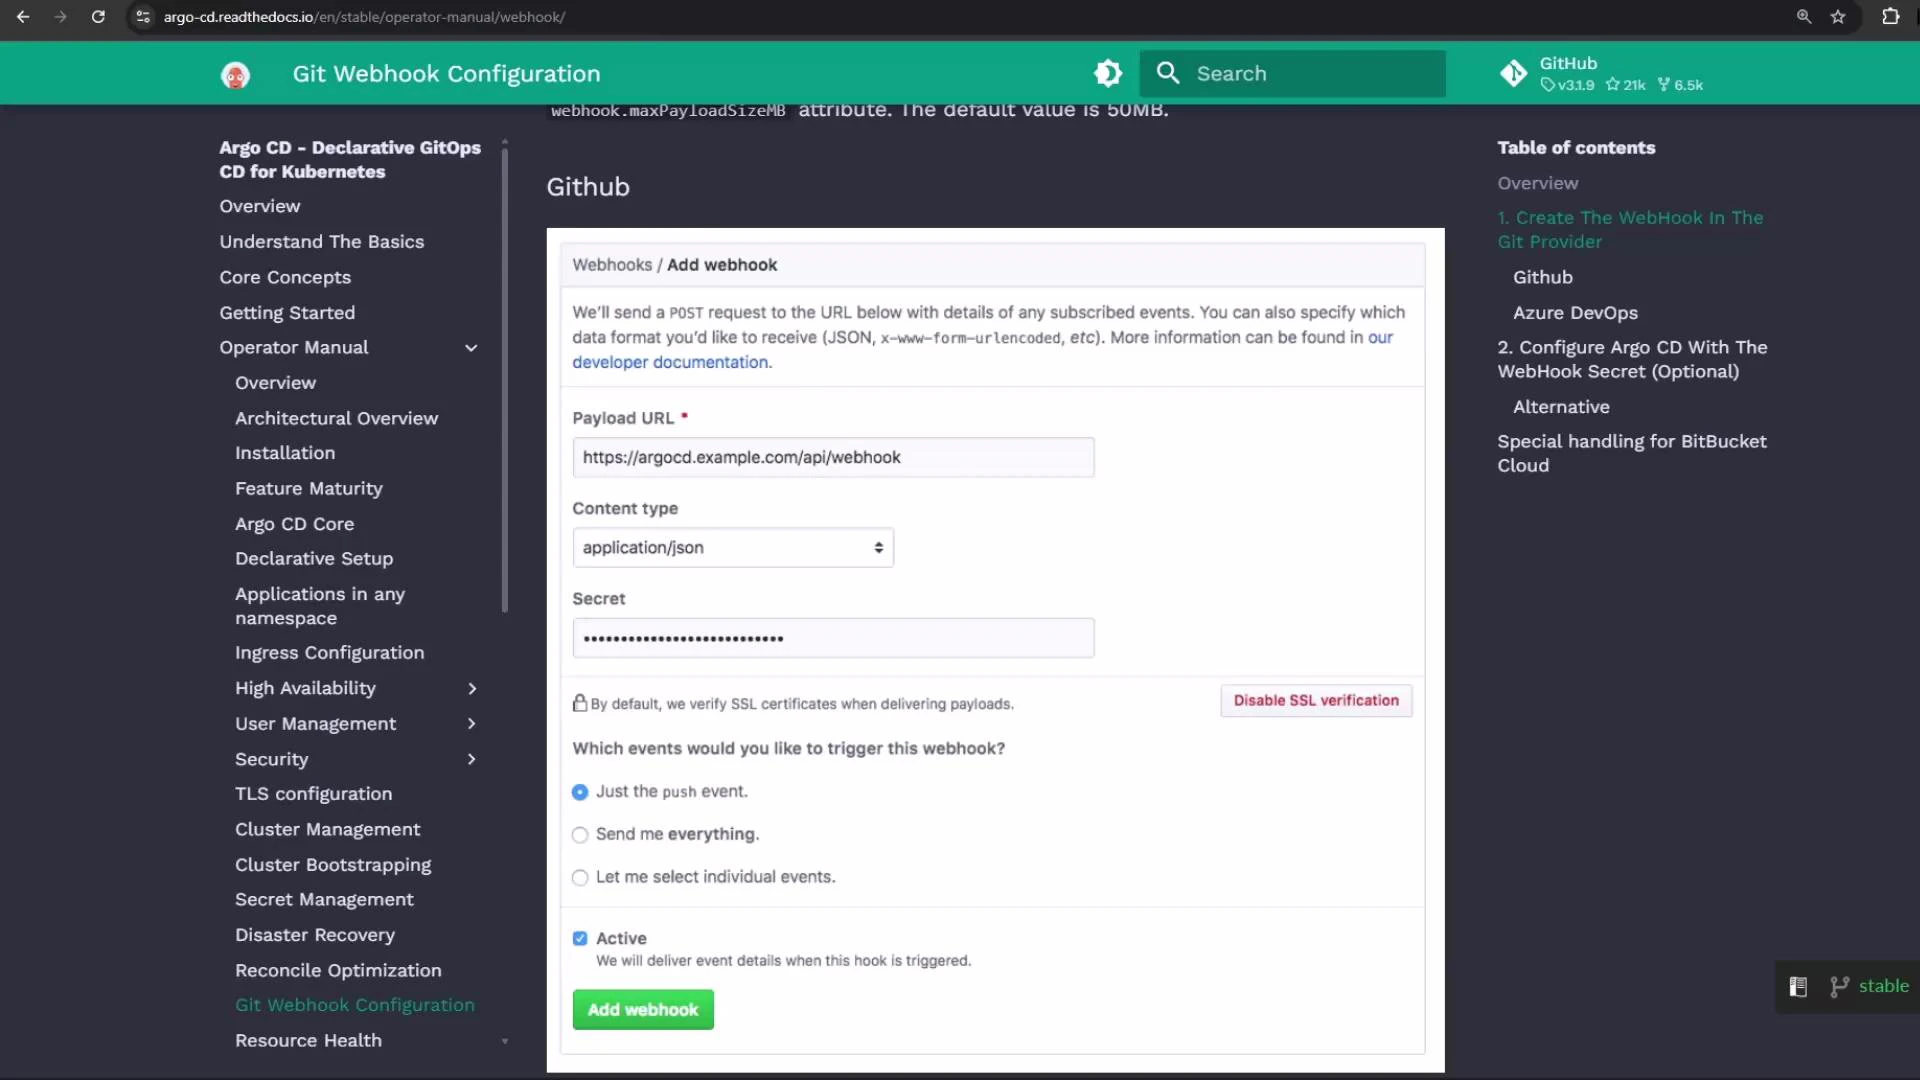
Task: Click the Payload URL input field
Action: click(833, 457)
